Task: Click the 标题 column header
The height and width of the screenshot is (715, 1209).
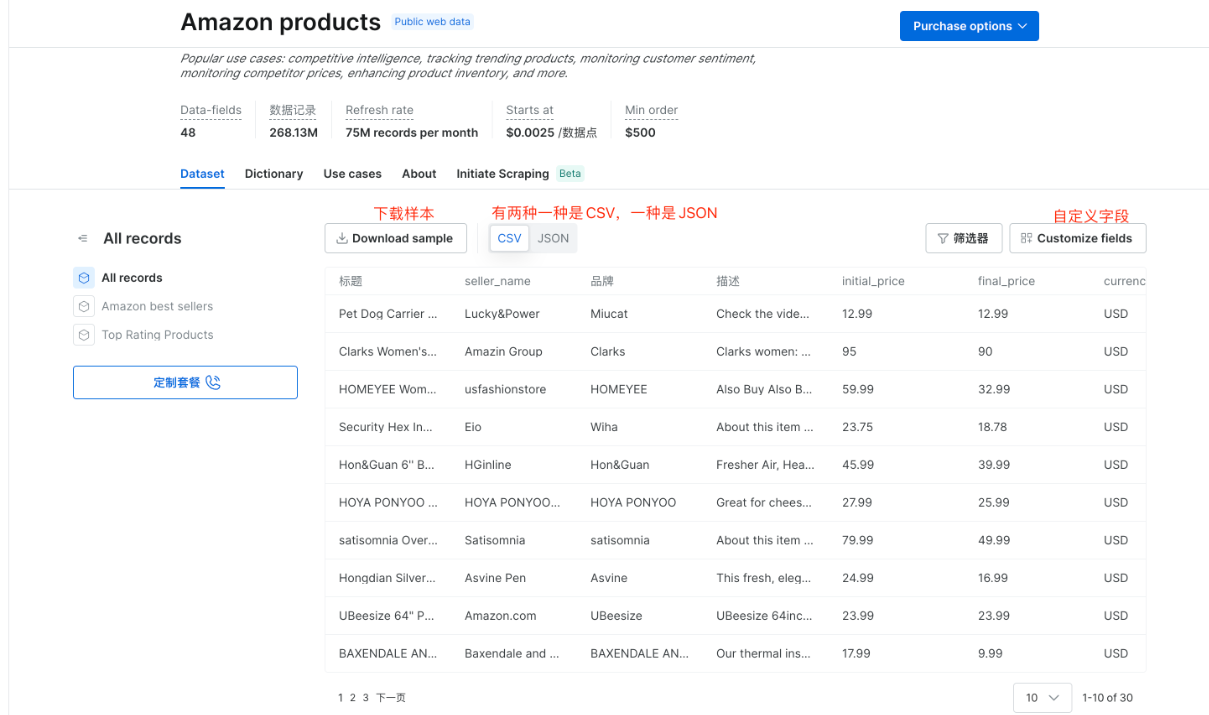Action: pos(351,282)
